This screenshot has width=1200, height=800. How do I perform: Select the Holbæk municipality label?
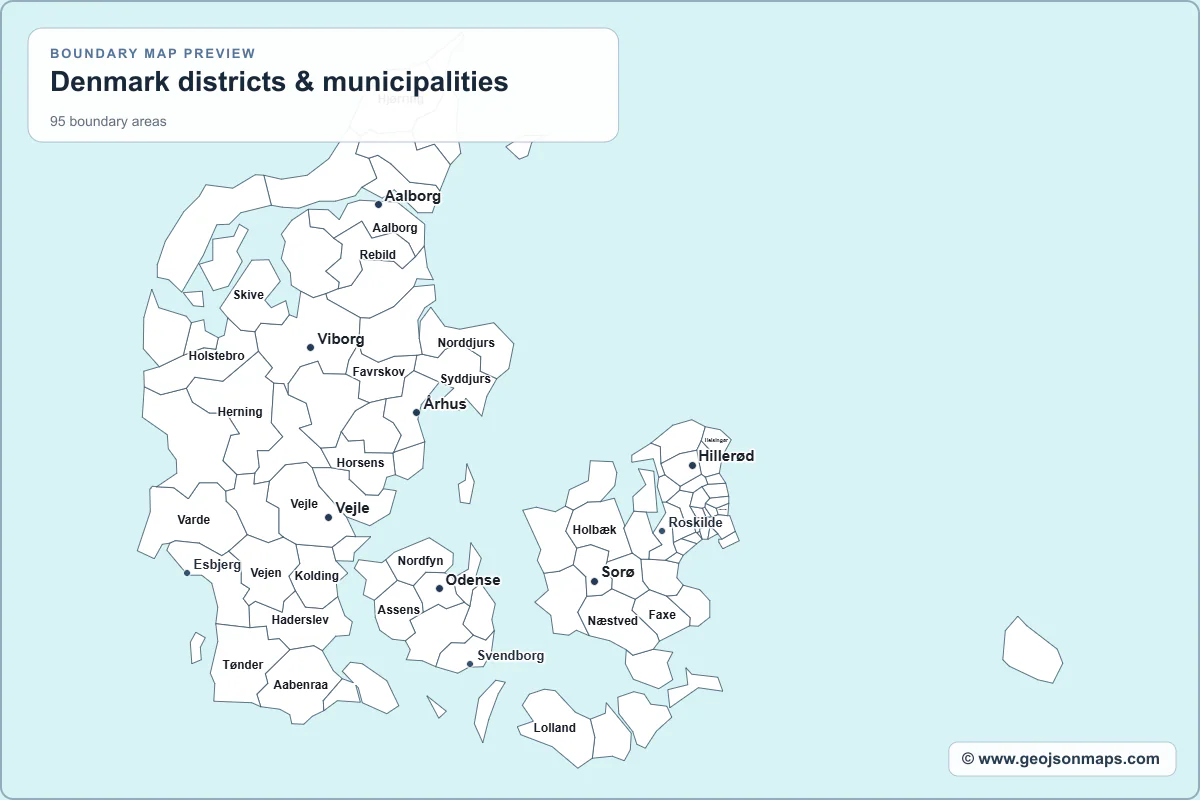coord(595,530)
